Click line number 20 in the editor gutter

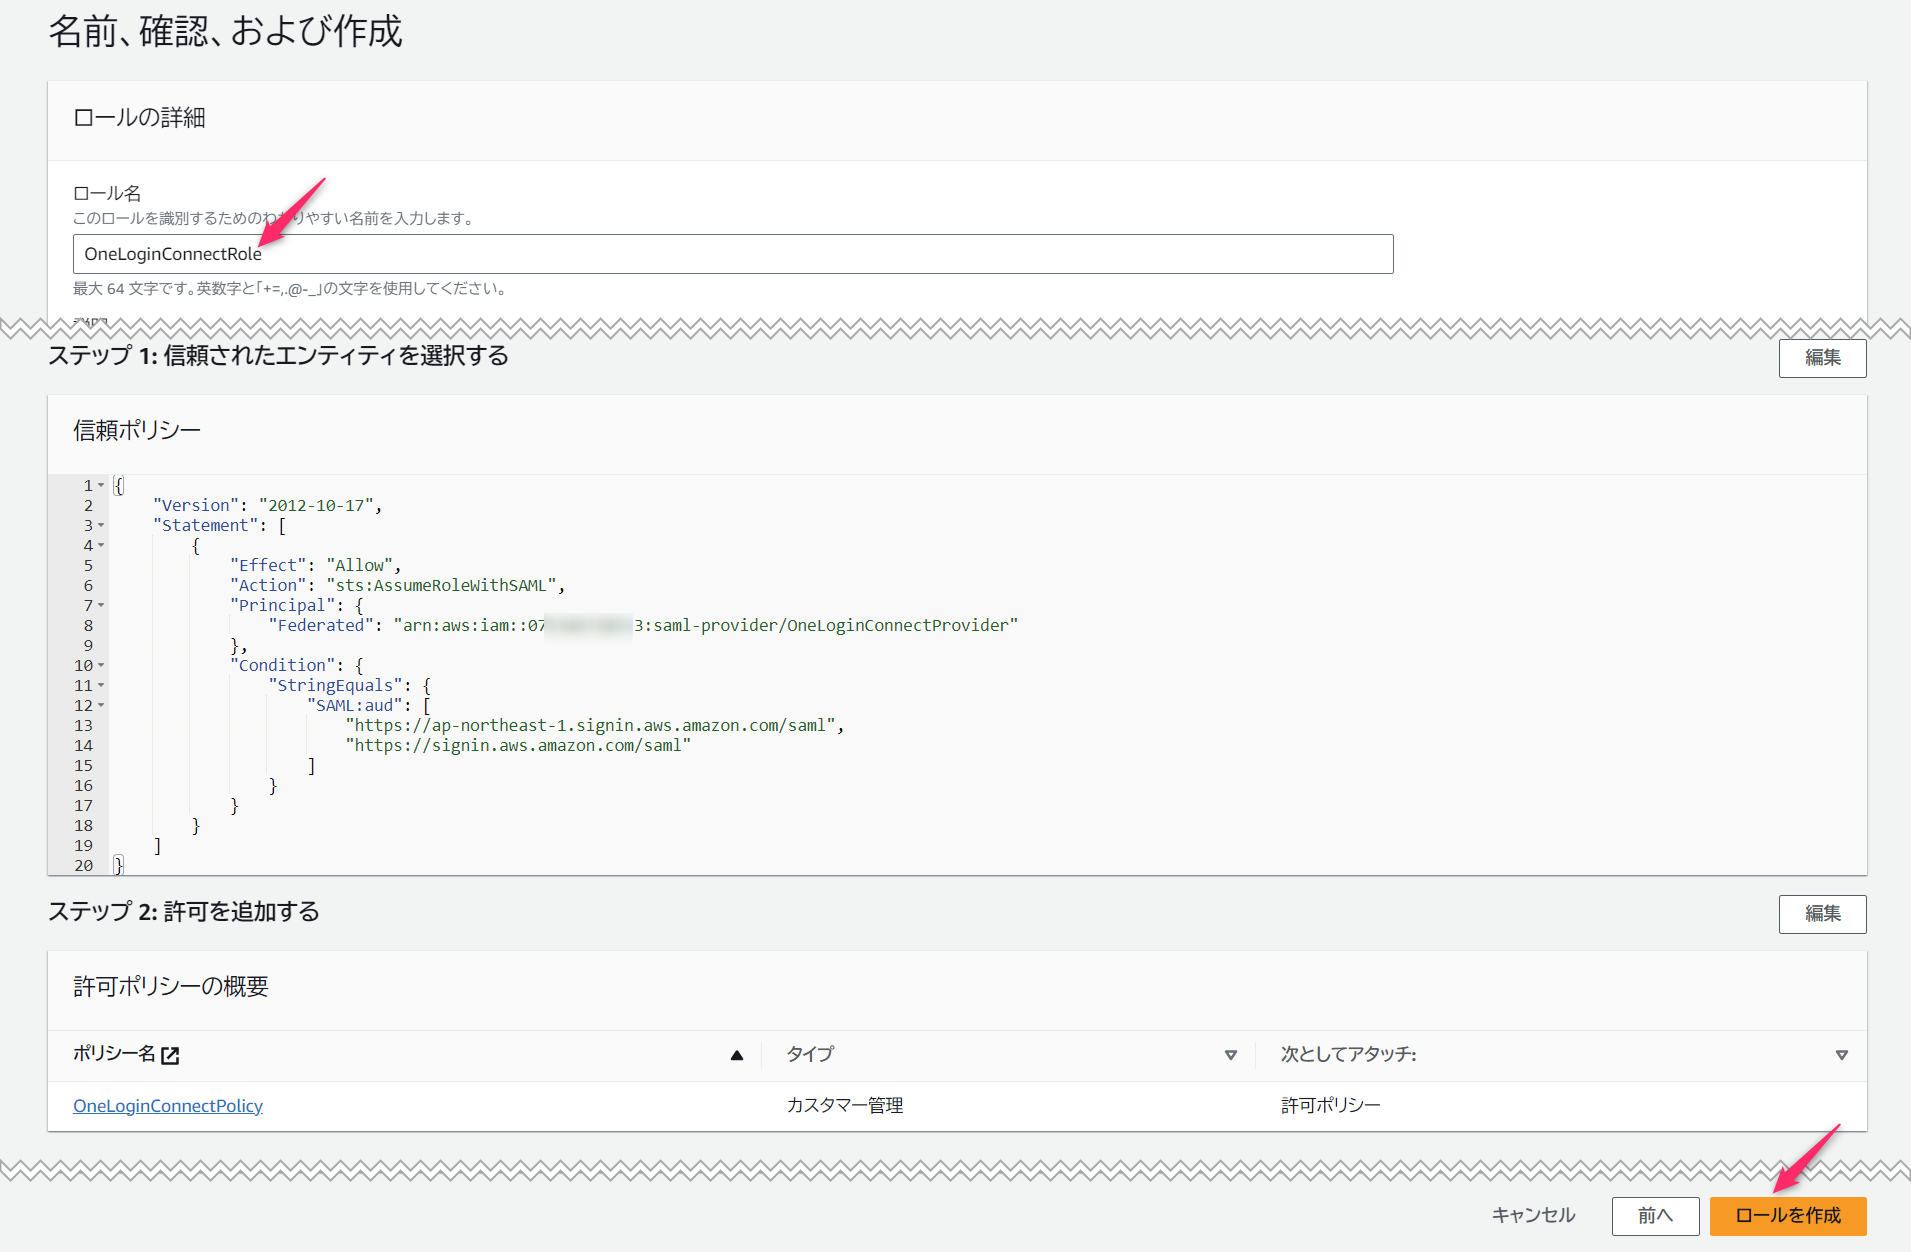click(83, 866)
